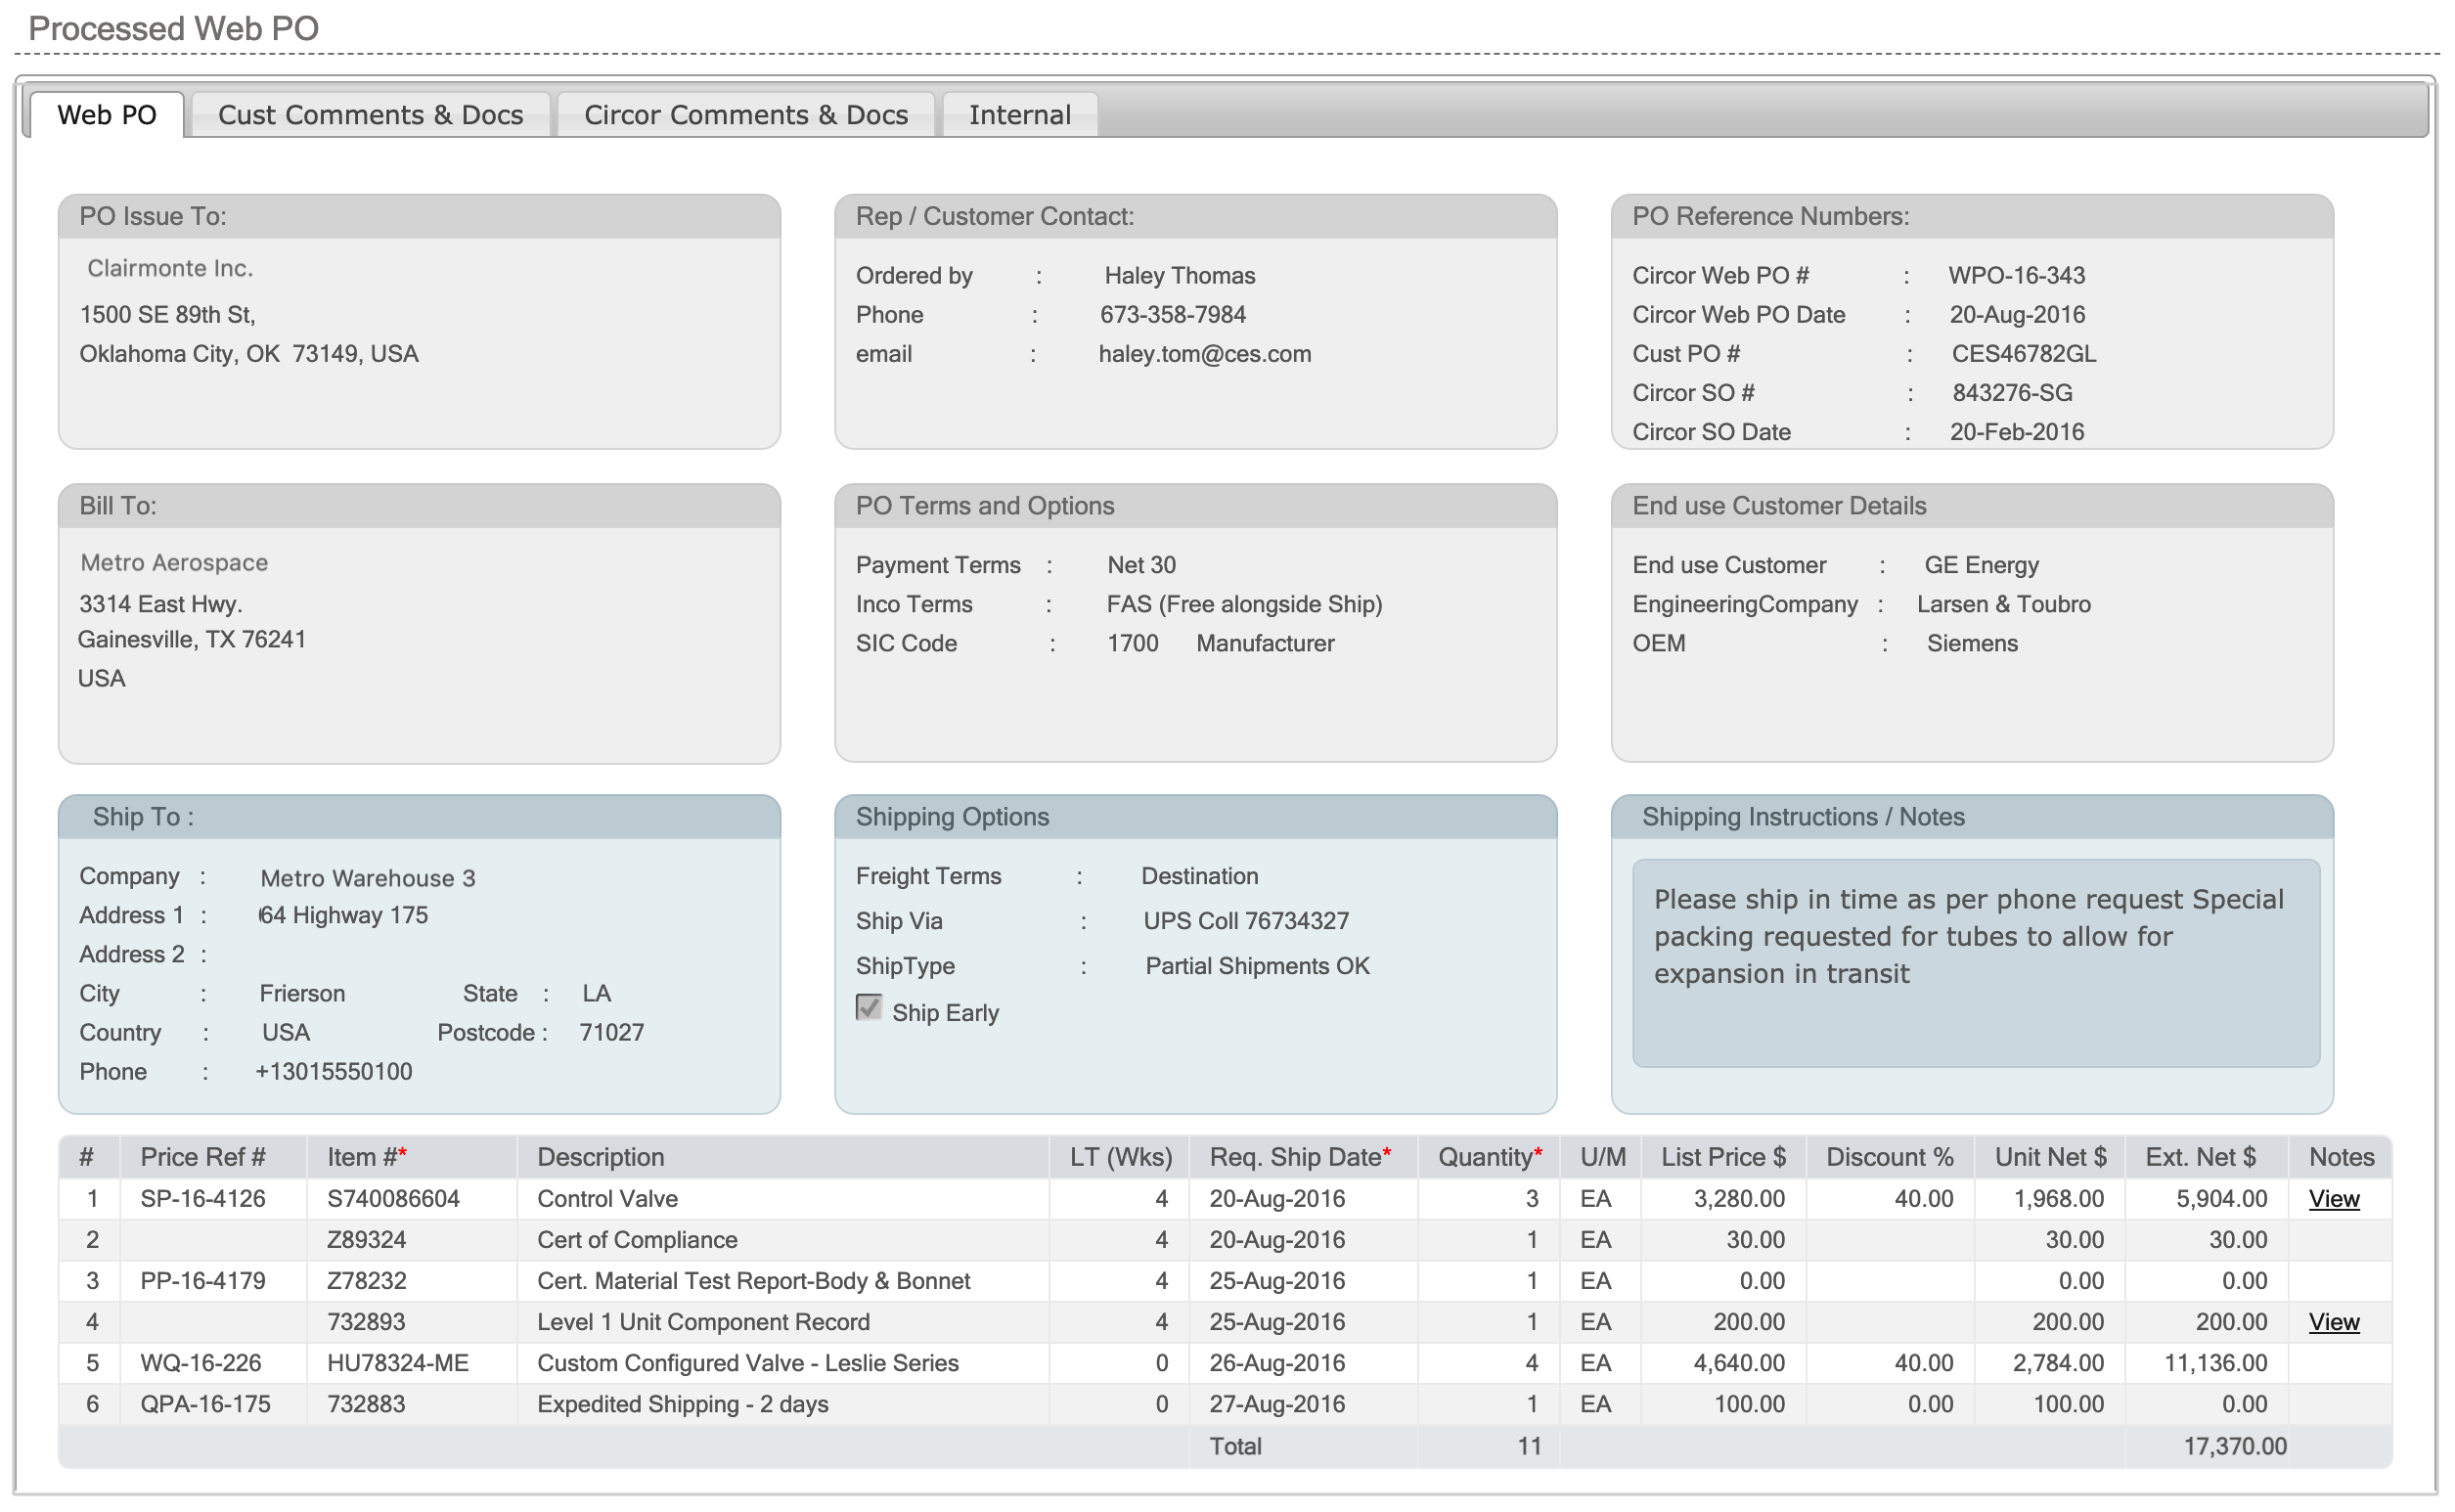Click ordered by name Haley Thomas

1180,276
